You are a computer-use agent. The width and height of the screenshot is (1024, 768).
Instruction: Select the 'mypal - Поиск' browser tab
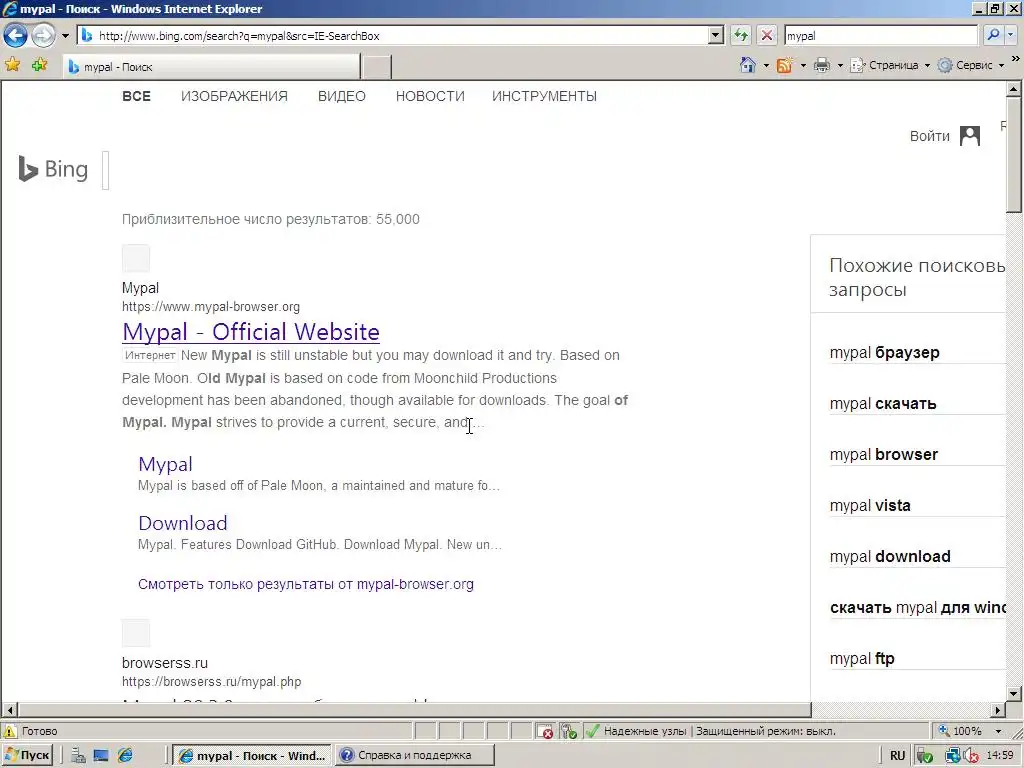coord(211,67)
